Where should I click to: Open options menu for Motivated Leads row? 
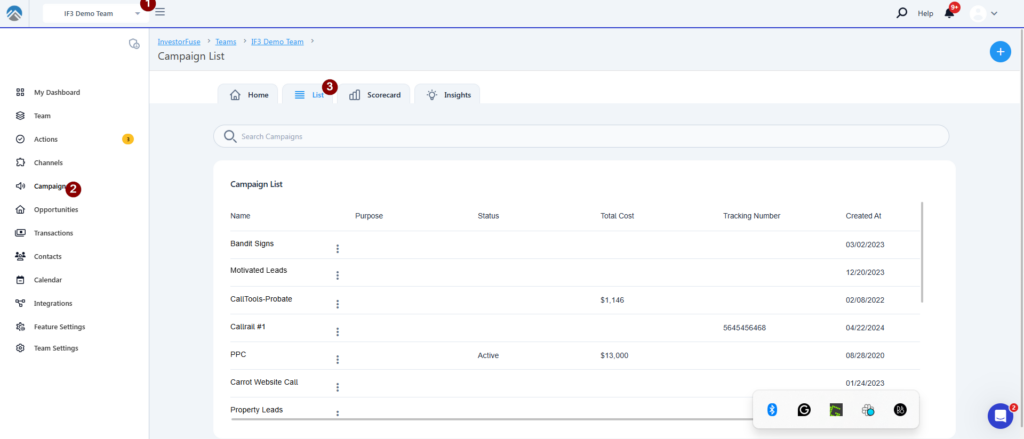point(338,276)
